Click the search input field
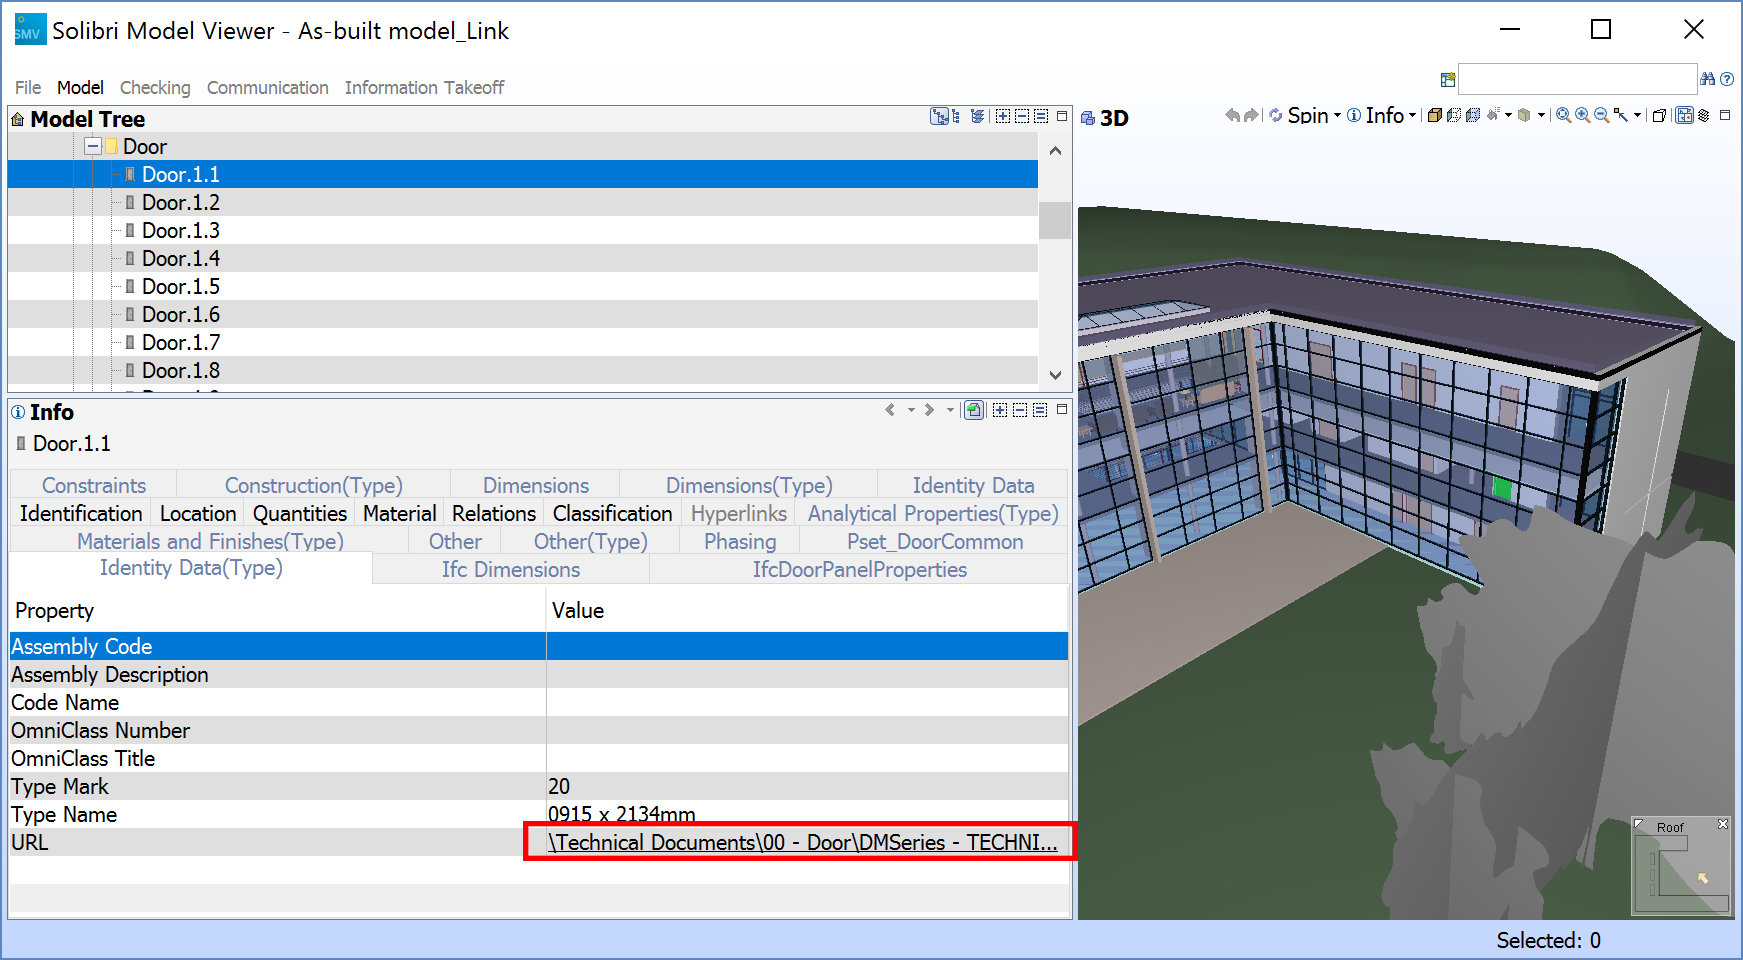Image resolution: width=1743 pixels, height=960 pixels. click(1578, 79)
